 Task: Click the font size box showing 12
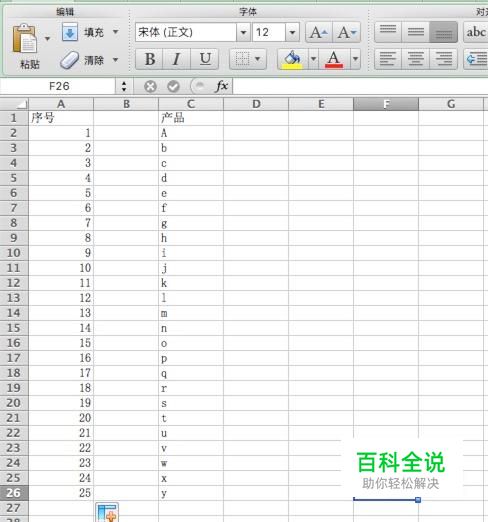point(269,32)
